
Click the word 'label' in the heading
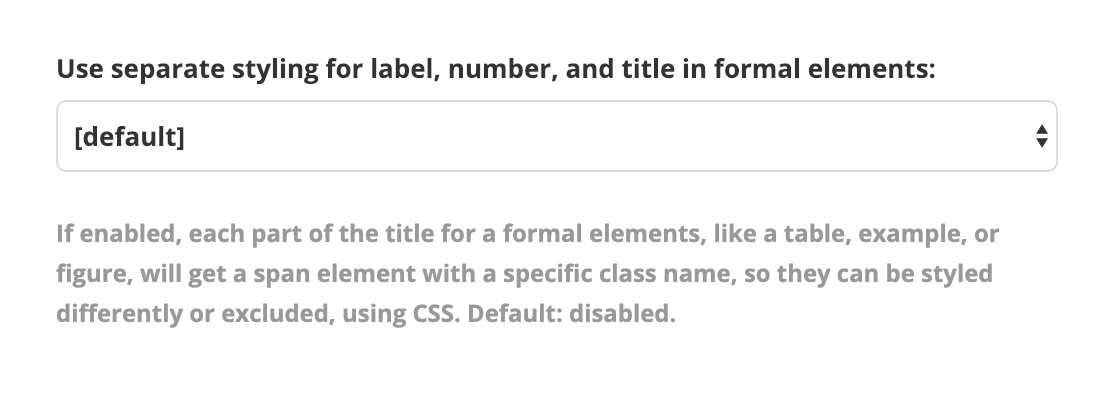402,69
